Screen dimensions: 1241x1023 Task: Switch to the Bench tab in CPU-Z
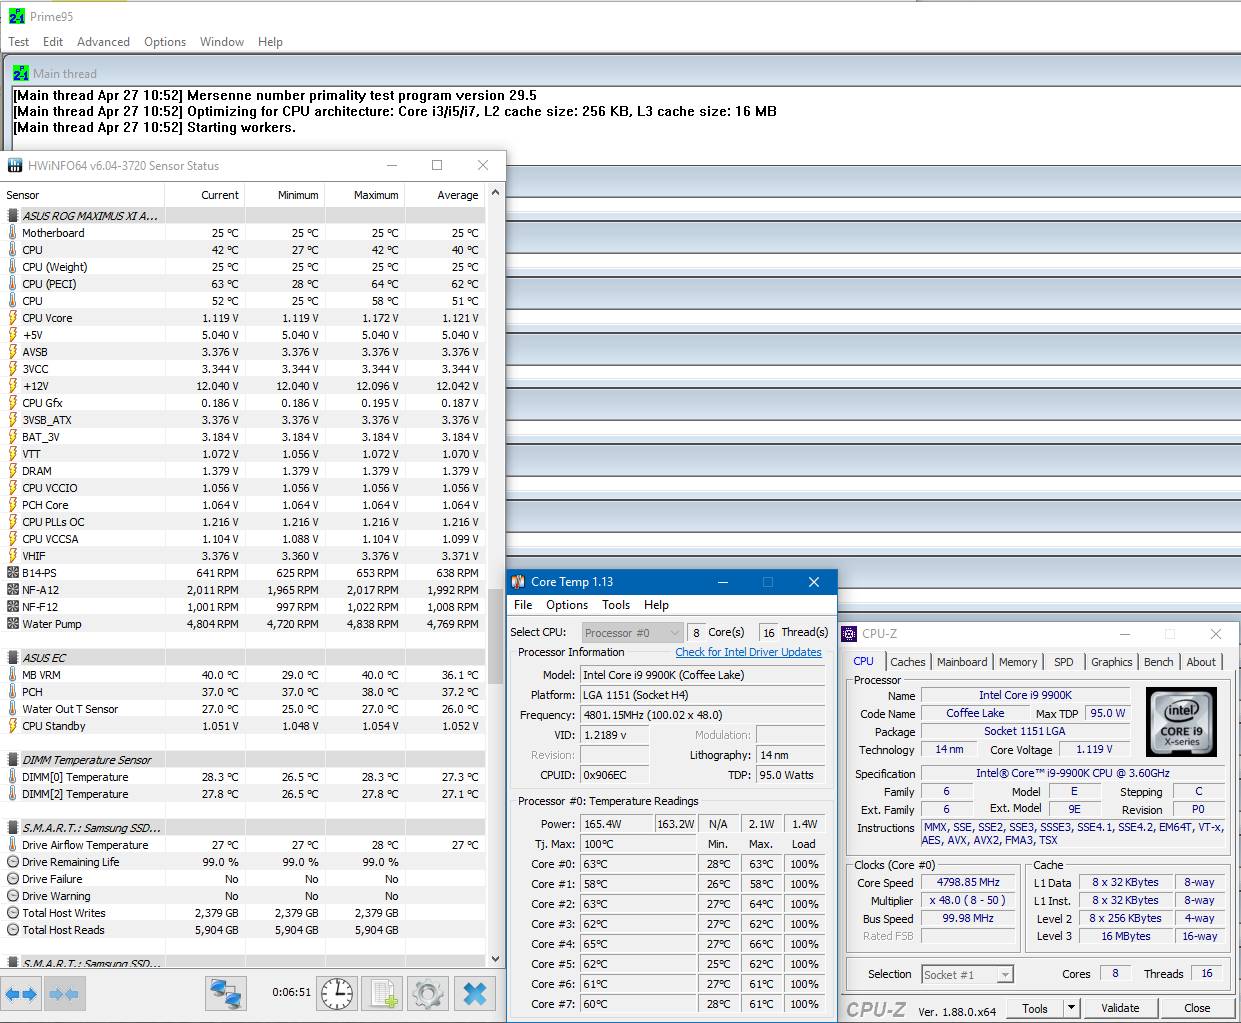tap(1158, 662)
